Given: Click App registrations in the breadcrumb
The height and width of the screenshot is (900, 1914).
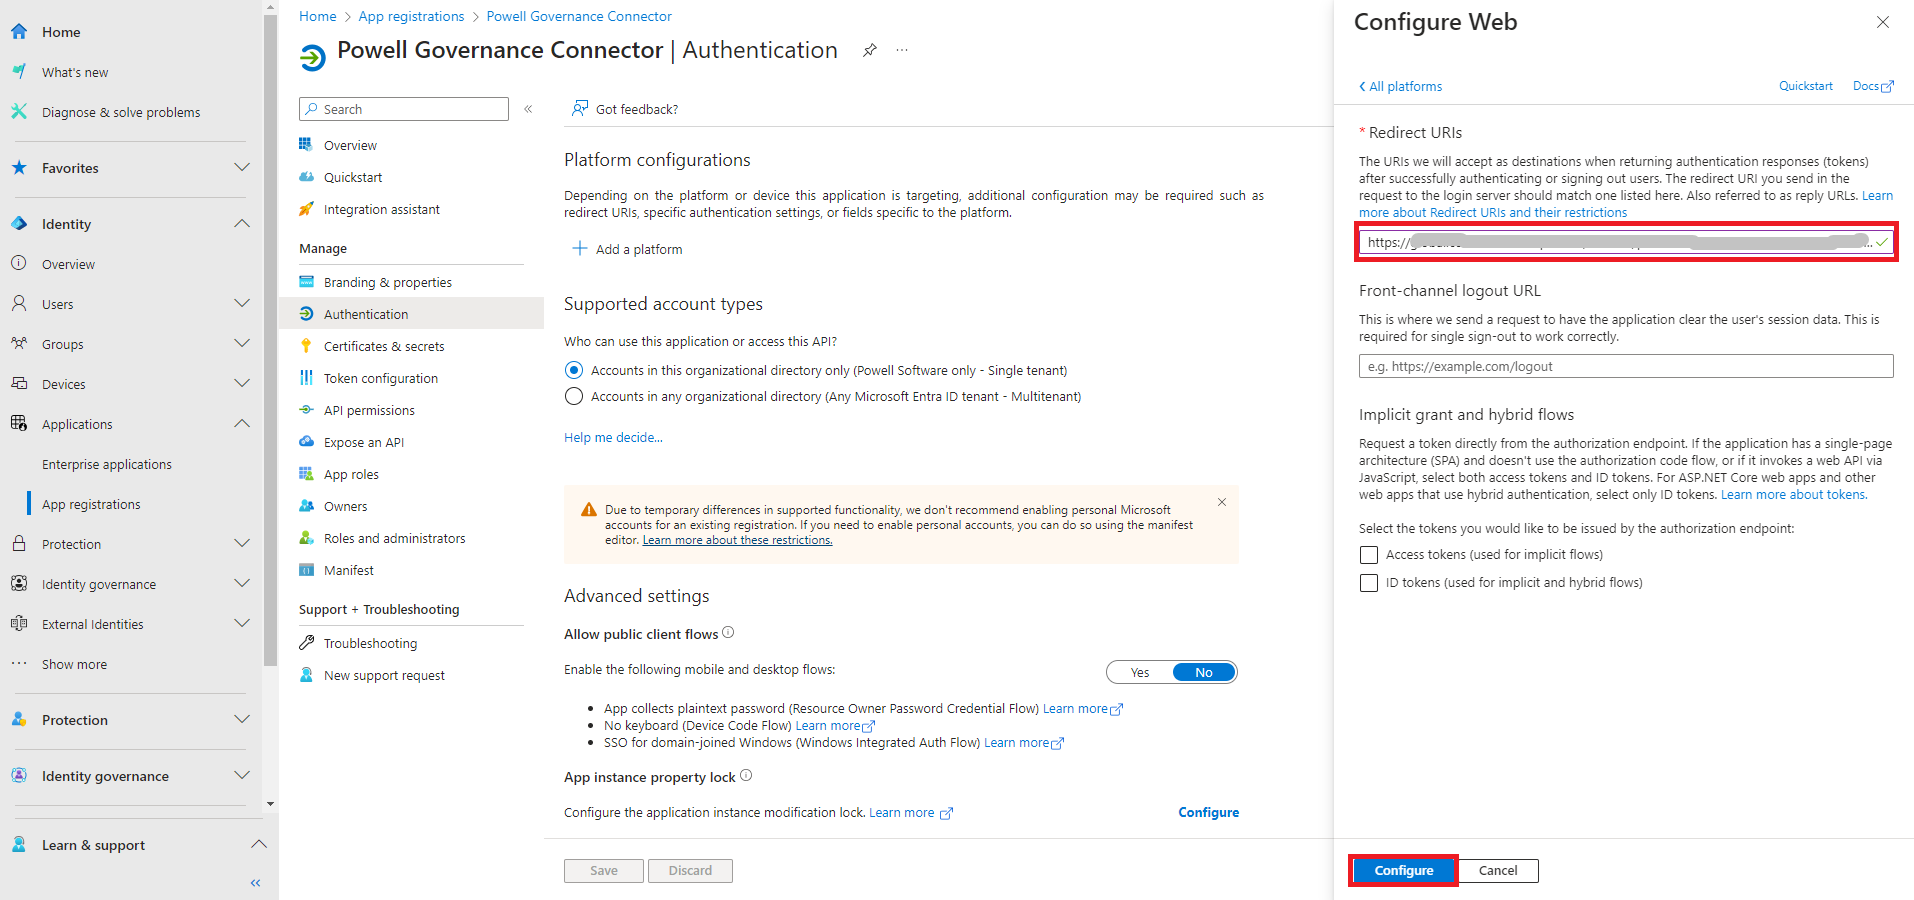Looking at the screenshot, I should click(411, 16).
